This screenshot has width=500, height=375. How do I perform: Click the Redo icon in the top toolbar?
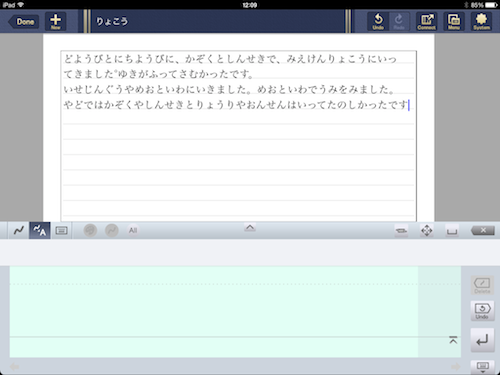coord(399,21)
